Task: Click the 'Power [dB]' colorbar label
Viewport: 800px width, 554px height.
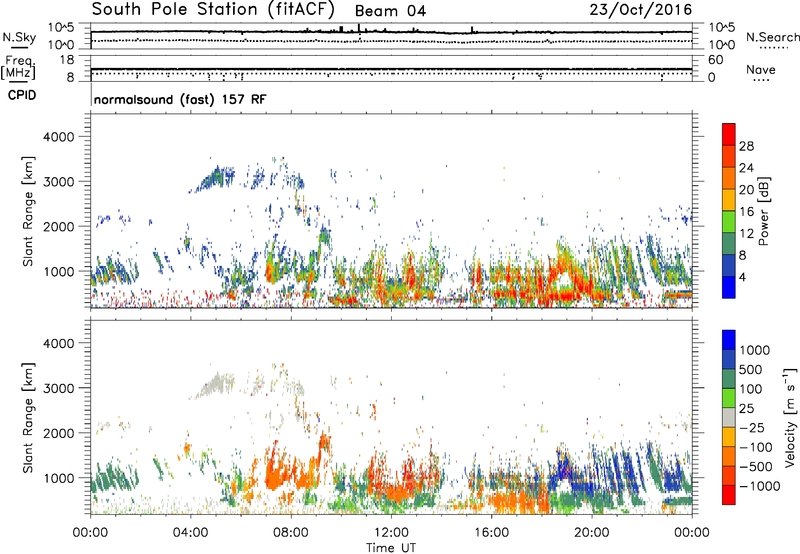Action: pyautogui.click(x=763, y=211)
